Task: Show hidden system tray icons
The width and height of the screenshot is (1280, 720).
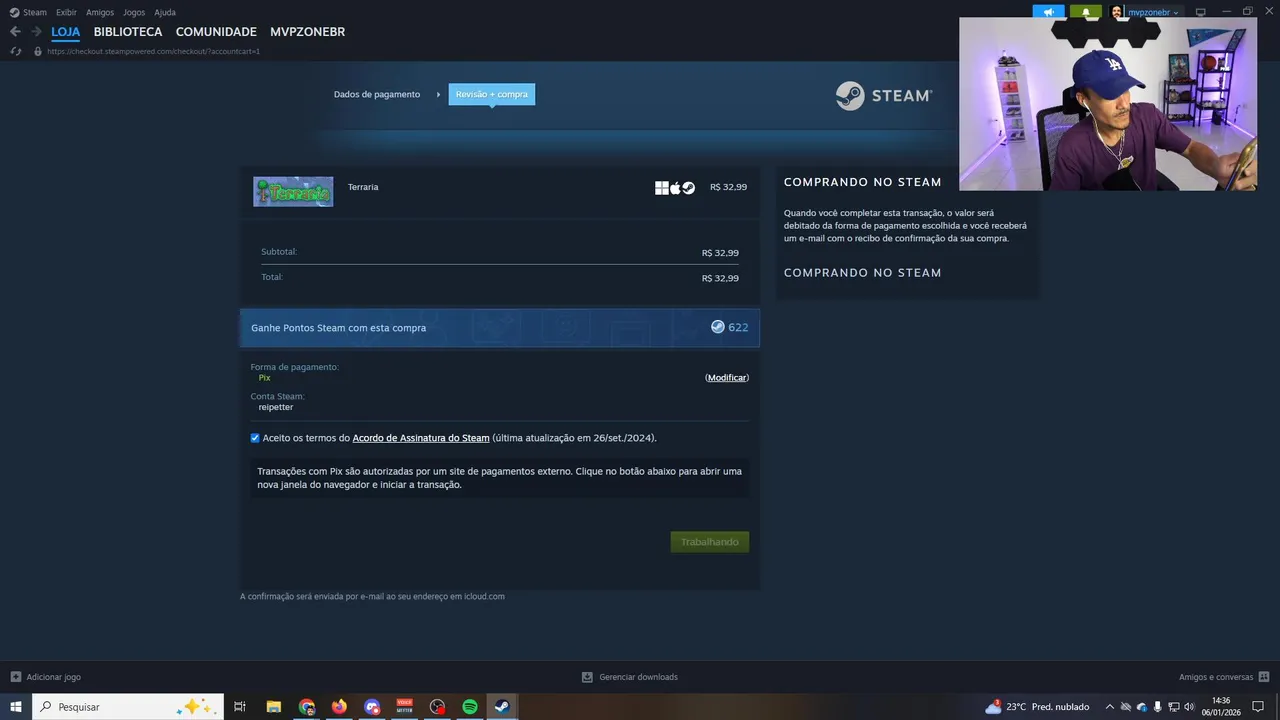Action: pos(1109,707)
